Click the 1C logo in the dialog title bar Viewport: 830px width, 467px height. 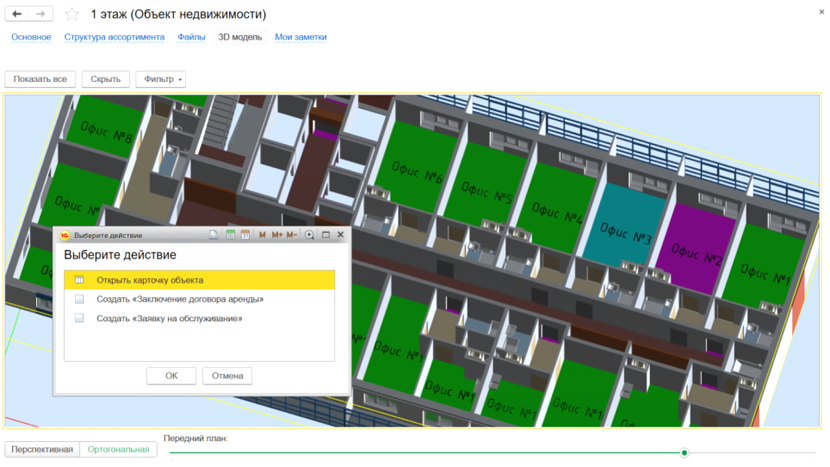(x=65, y=235)
